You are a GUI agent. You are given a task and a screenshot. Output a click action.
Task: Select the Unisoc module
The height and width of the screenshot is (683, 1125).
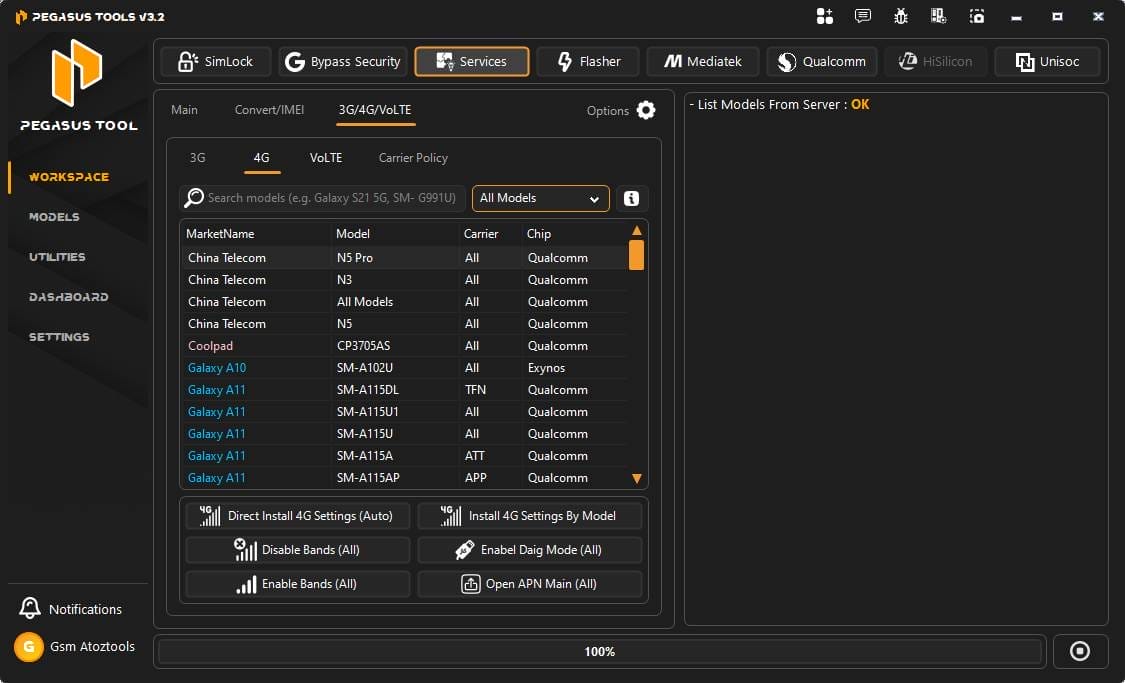pos(1047,61)
